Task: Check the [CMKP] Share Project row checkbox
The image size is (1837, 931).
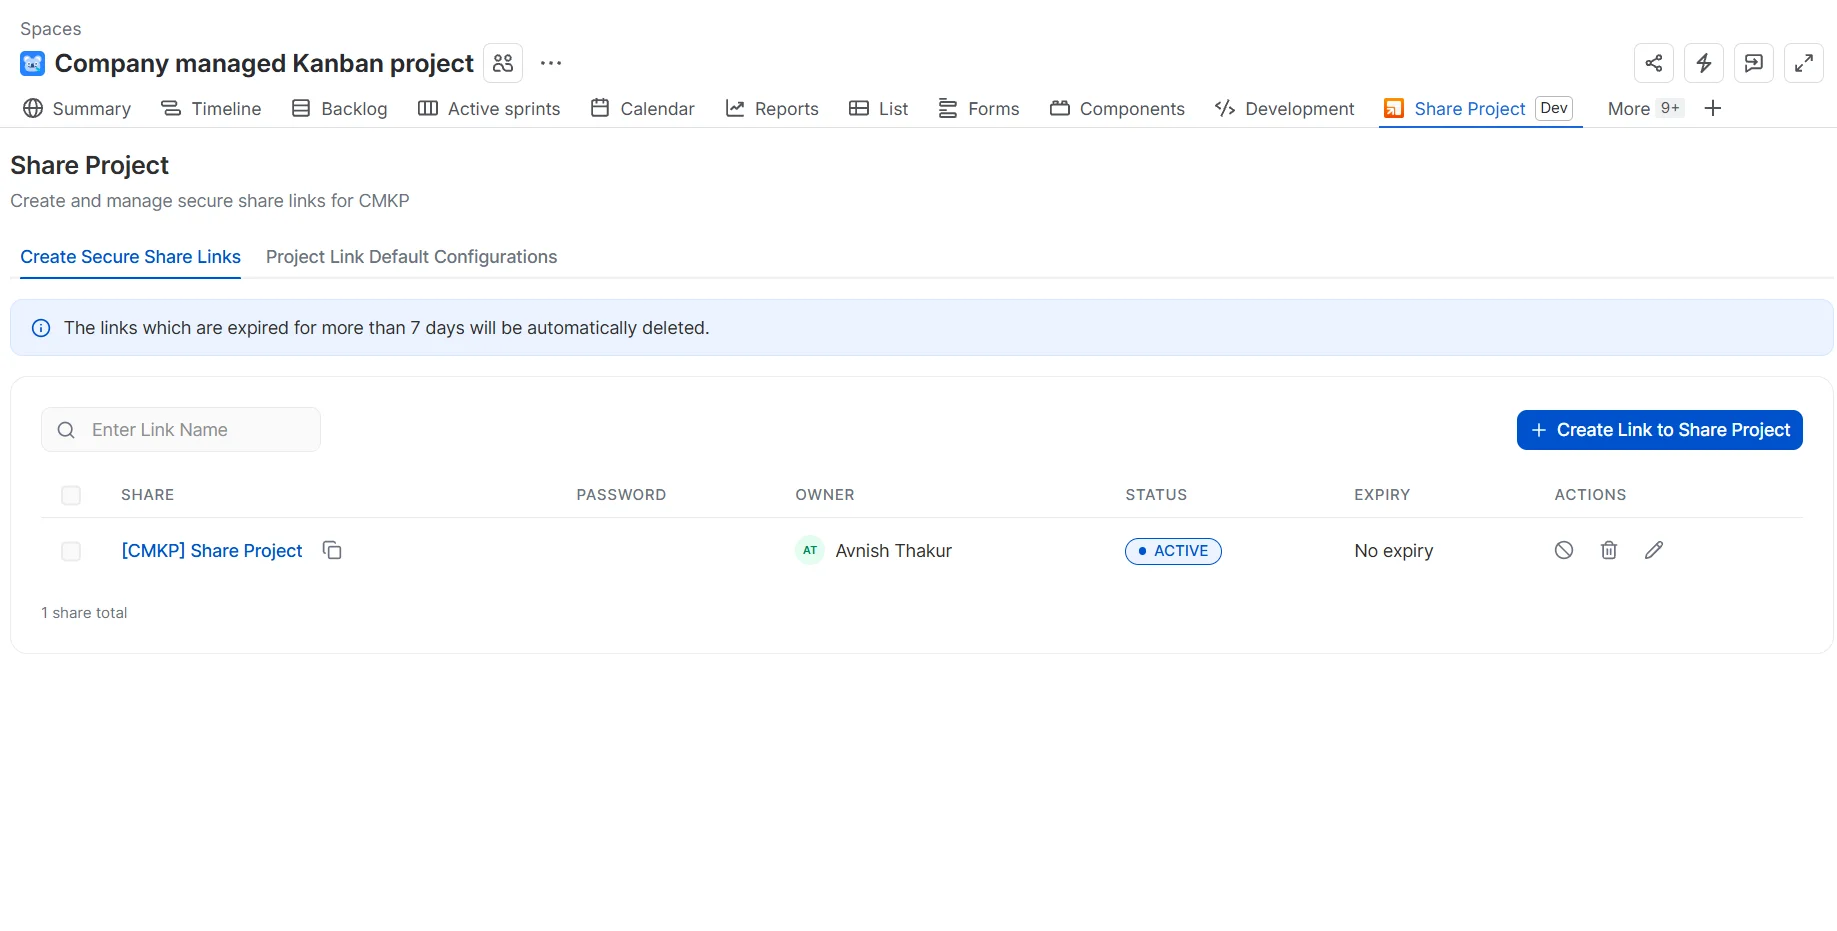Action: pos(71,551)
